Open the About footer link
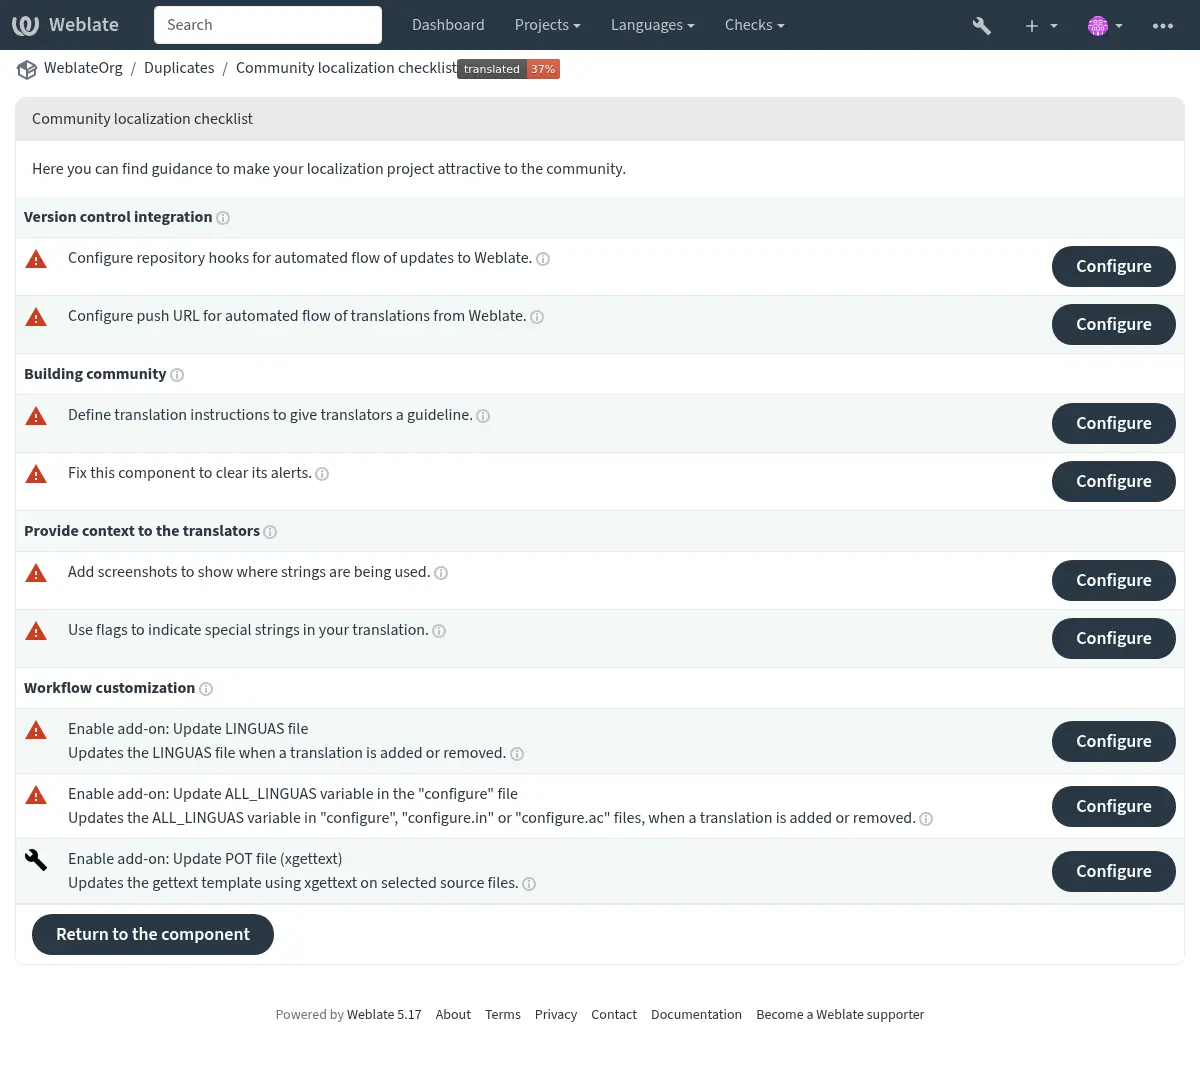This screenshot has height=1073, width=1200. [453, 1014]
